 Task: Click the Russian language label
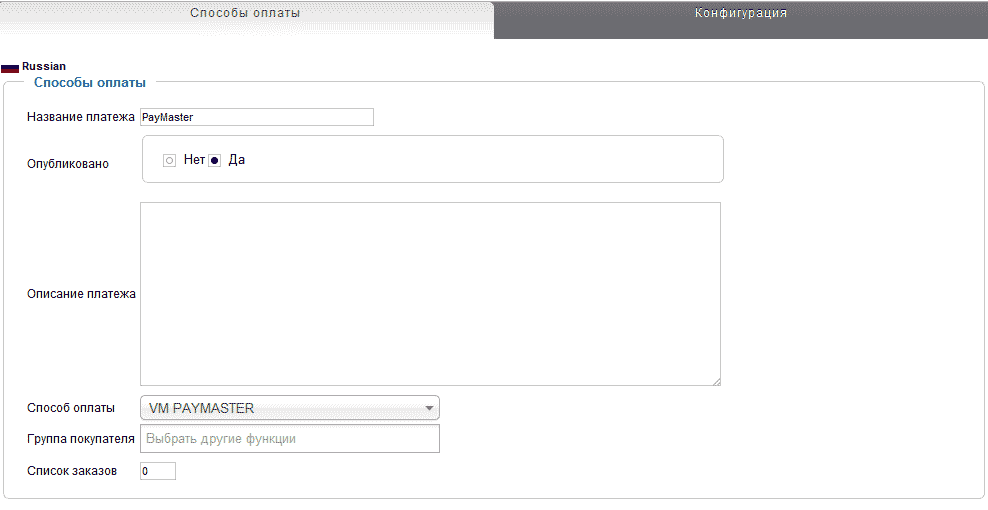click(44, 67)
